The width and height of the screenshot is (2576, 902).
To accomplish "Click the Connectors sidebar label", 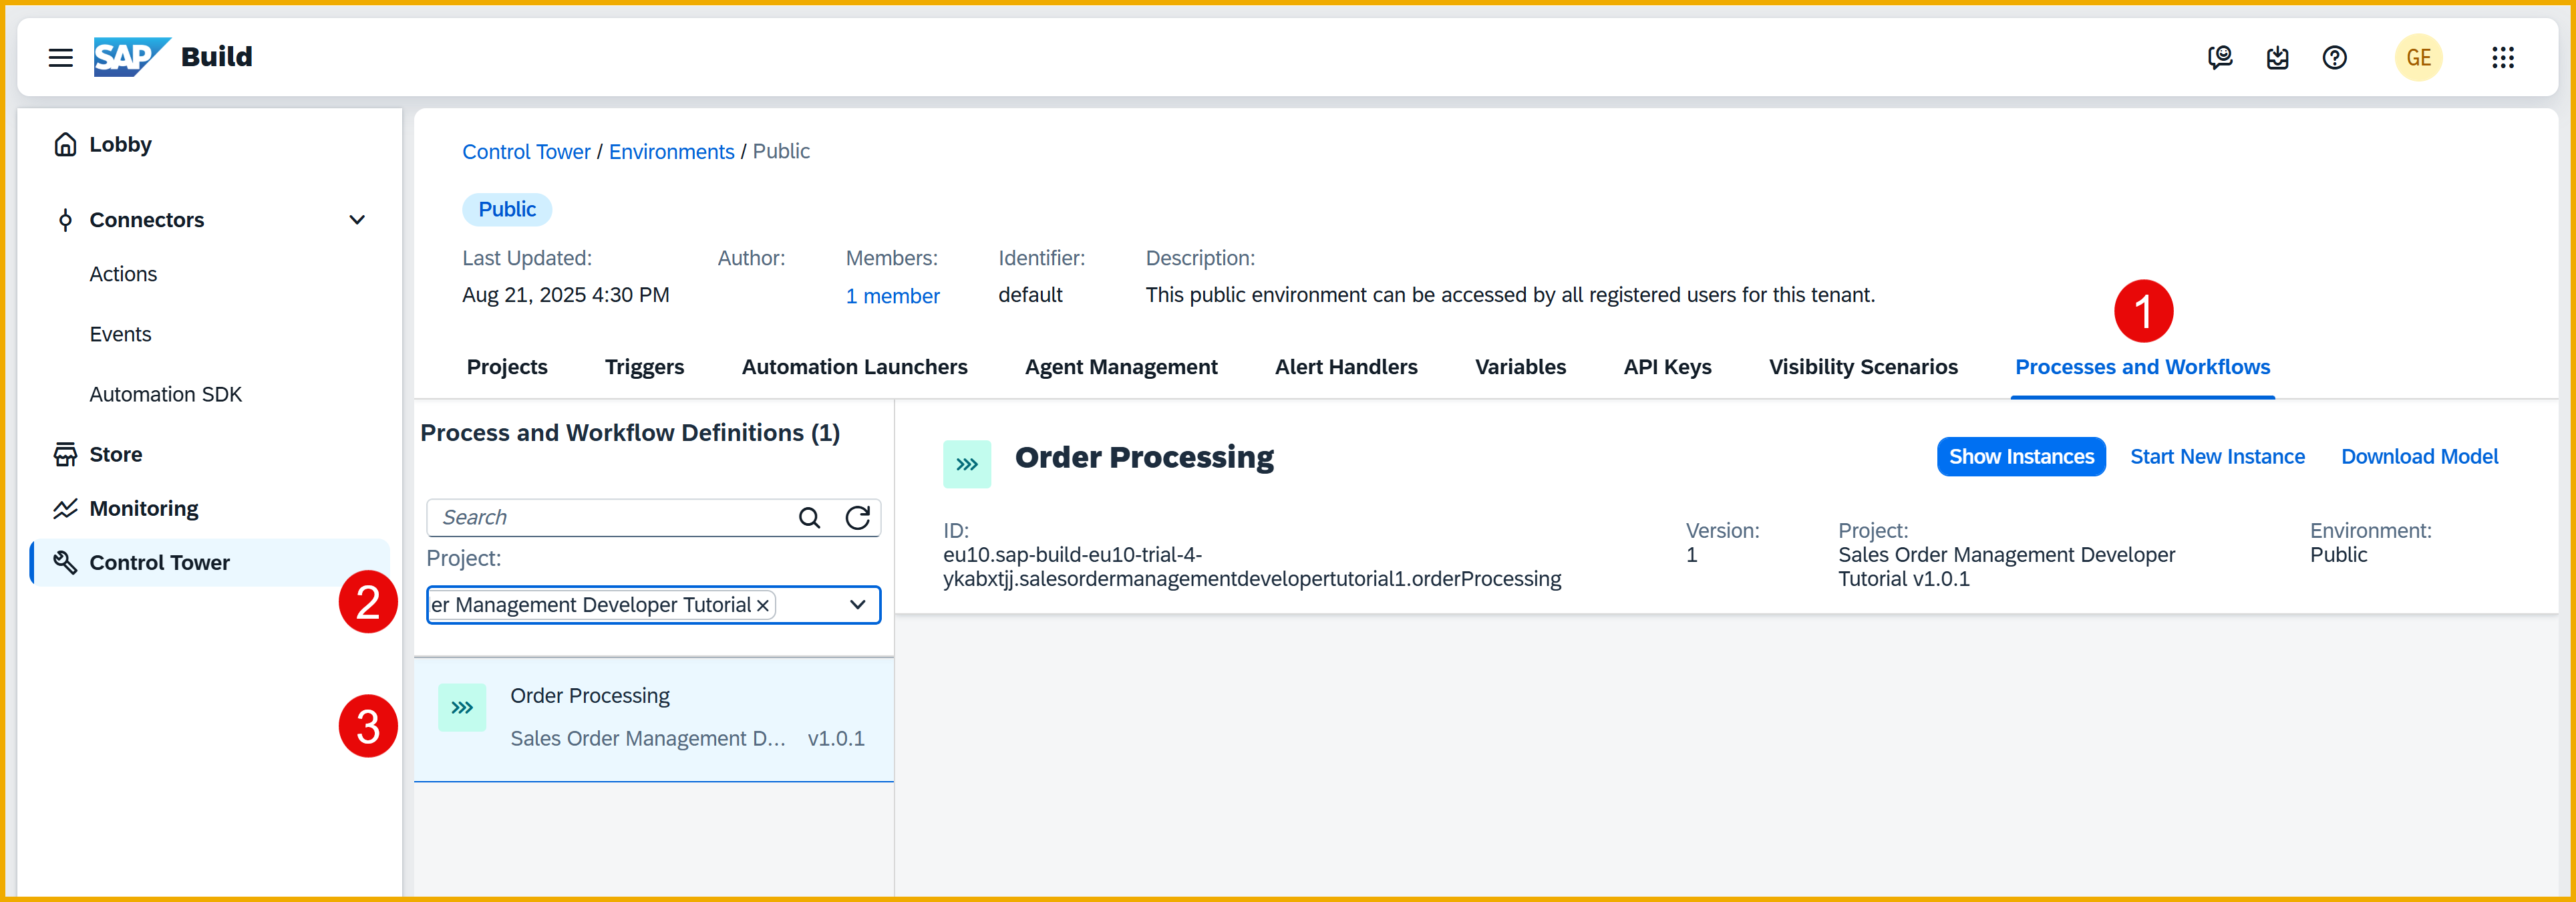I will coord(147,220).
